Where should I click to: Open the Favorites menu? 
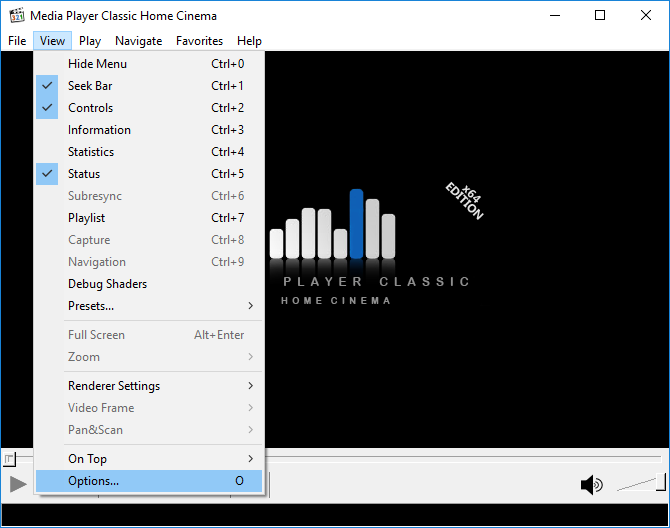pos(200,41)
